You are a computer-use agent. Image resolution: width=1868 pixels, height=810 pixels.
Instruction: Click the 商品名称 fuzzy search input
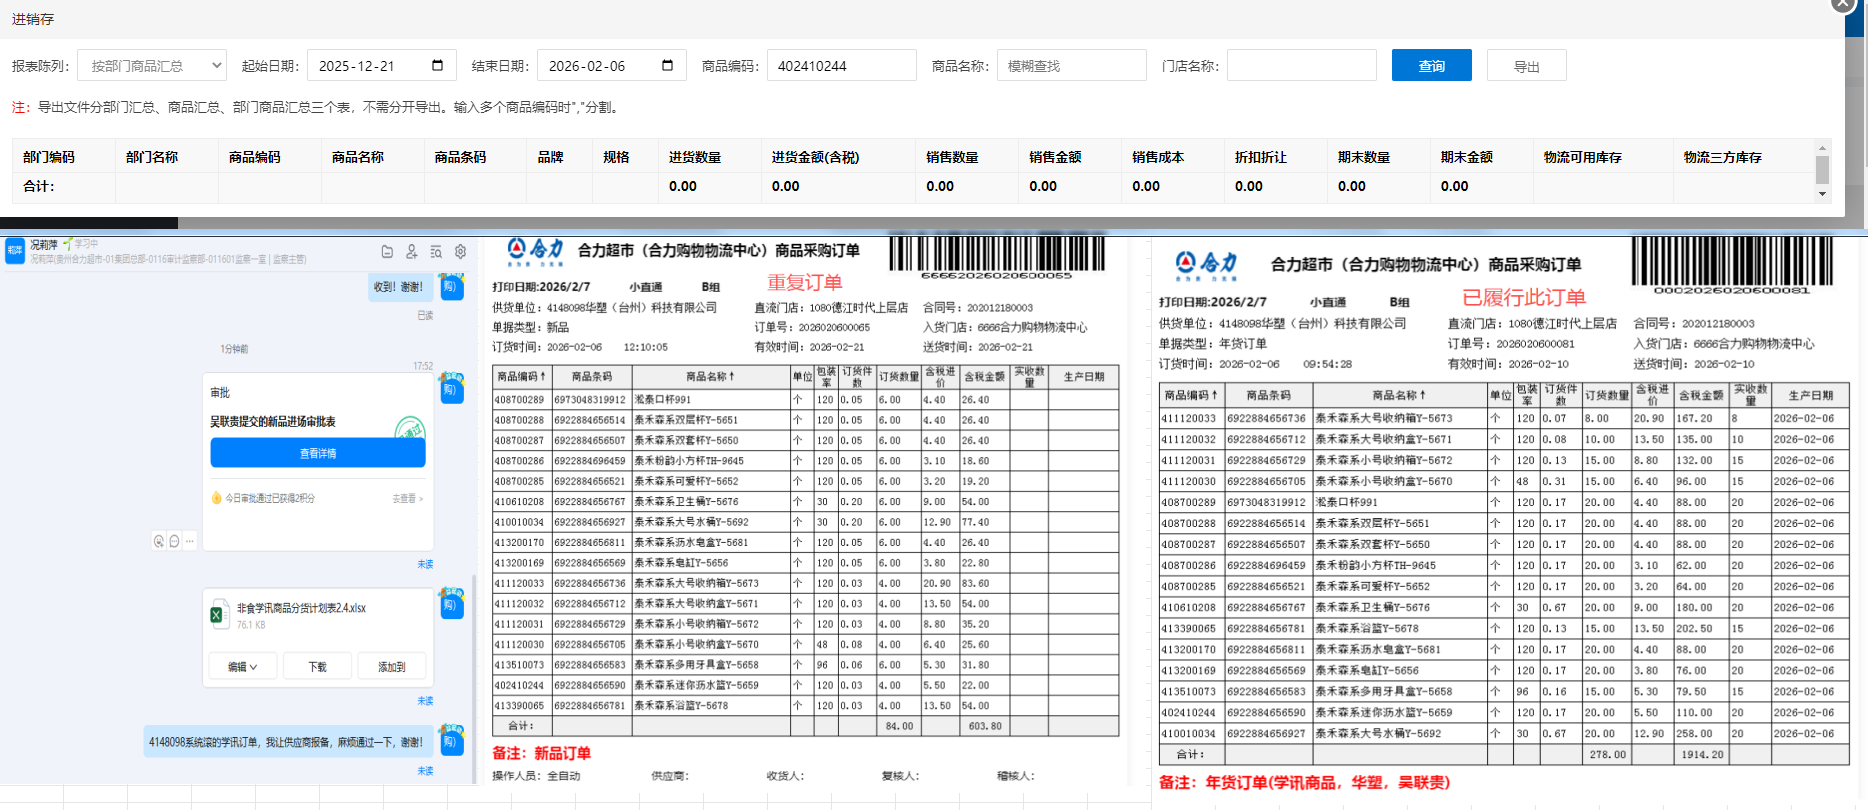pyautogui.click(x=1071, y=66)
